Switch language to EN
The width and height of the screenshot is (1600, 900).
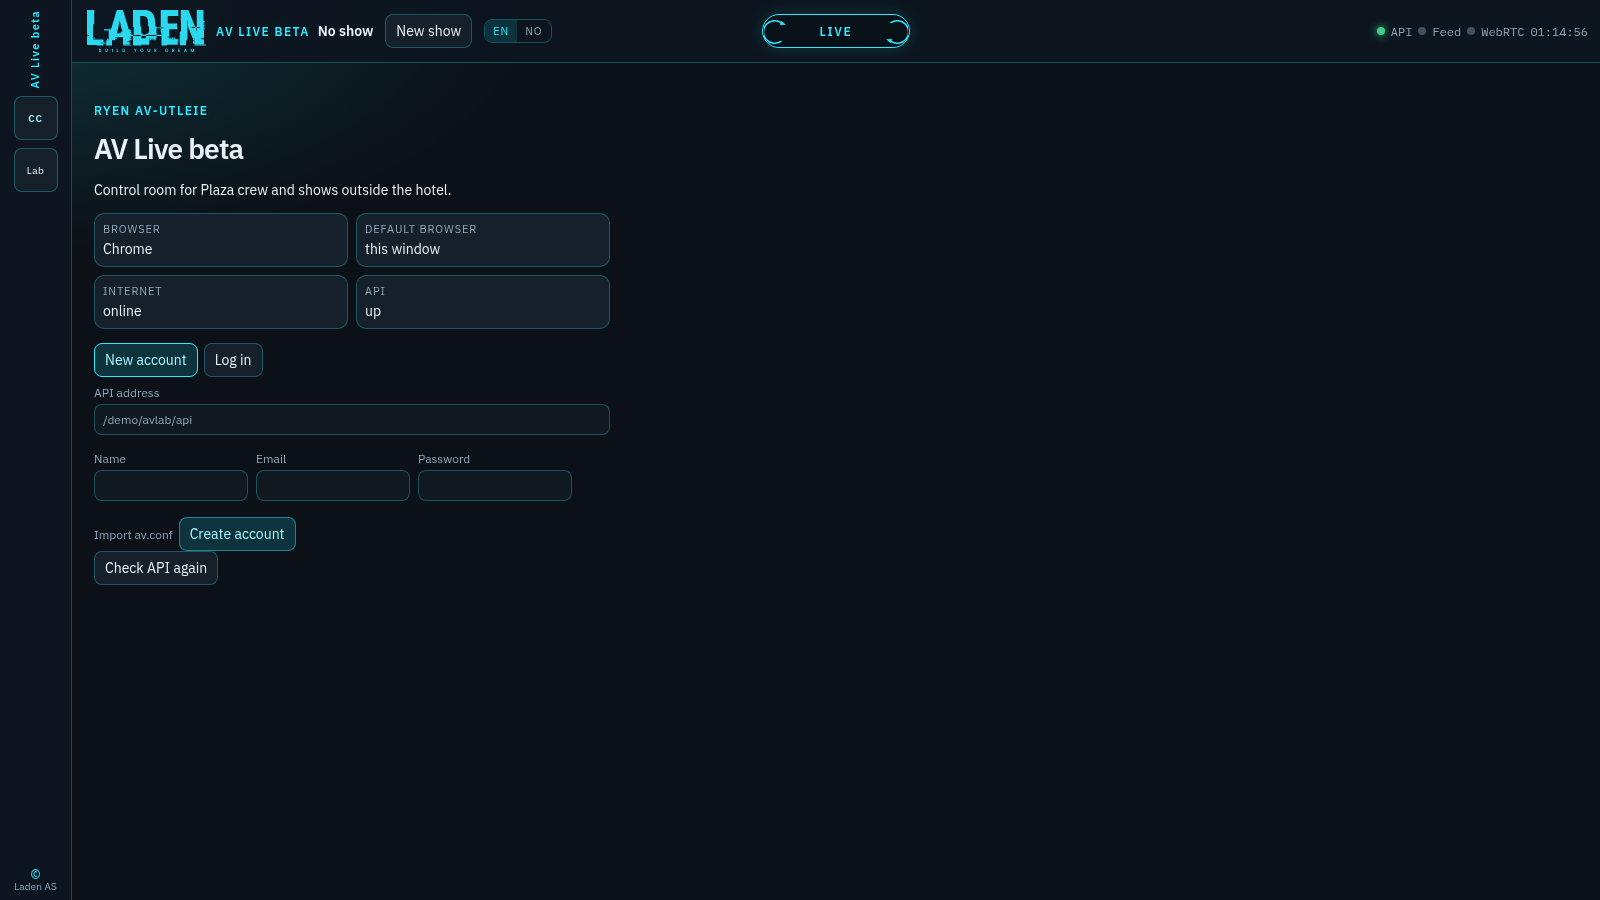click(x=501, y=31)
